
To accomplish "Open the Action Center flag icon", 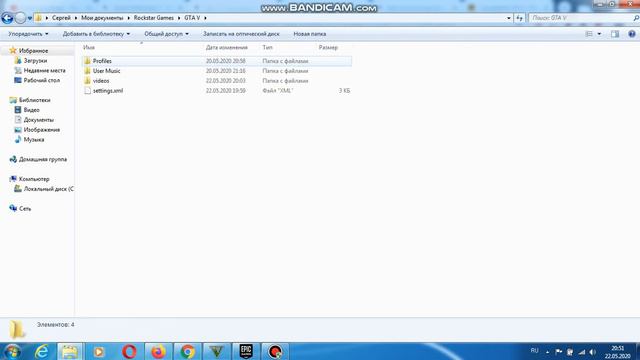I will [x=559, y=352].
